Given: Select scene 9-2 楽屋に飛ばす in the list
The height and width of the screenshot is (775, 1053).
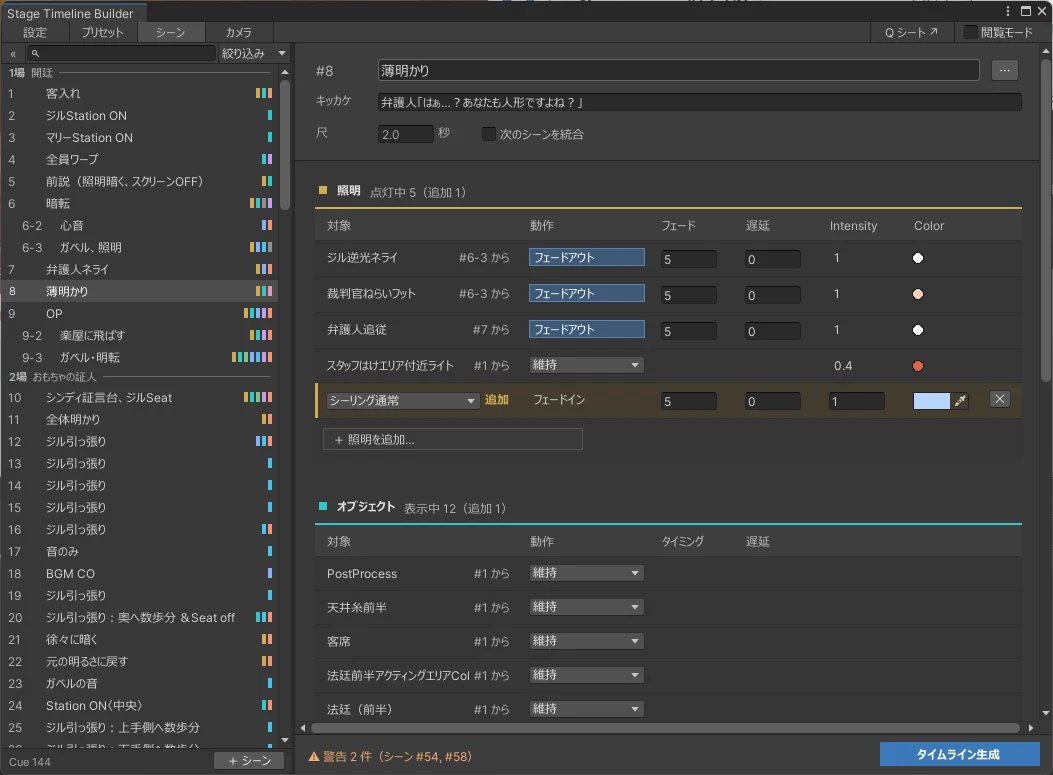Looking at the screenshot, I should [x=140, y=335].
